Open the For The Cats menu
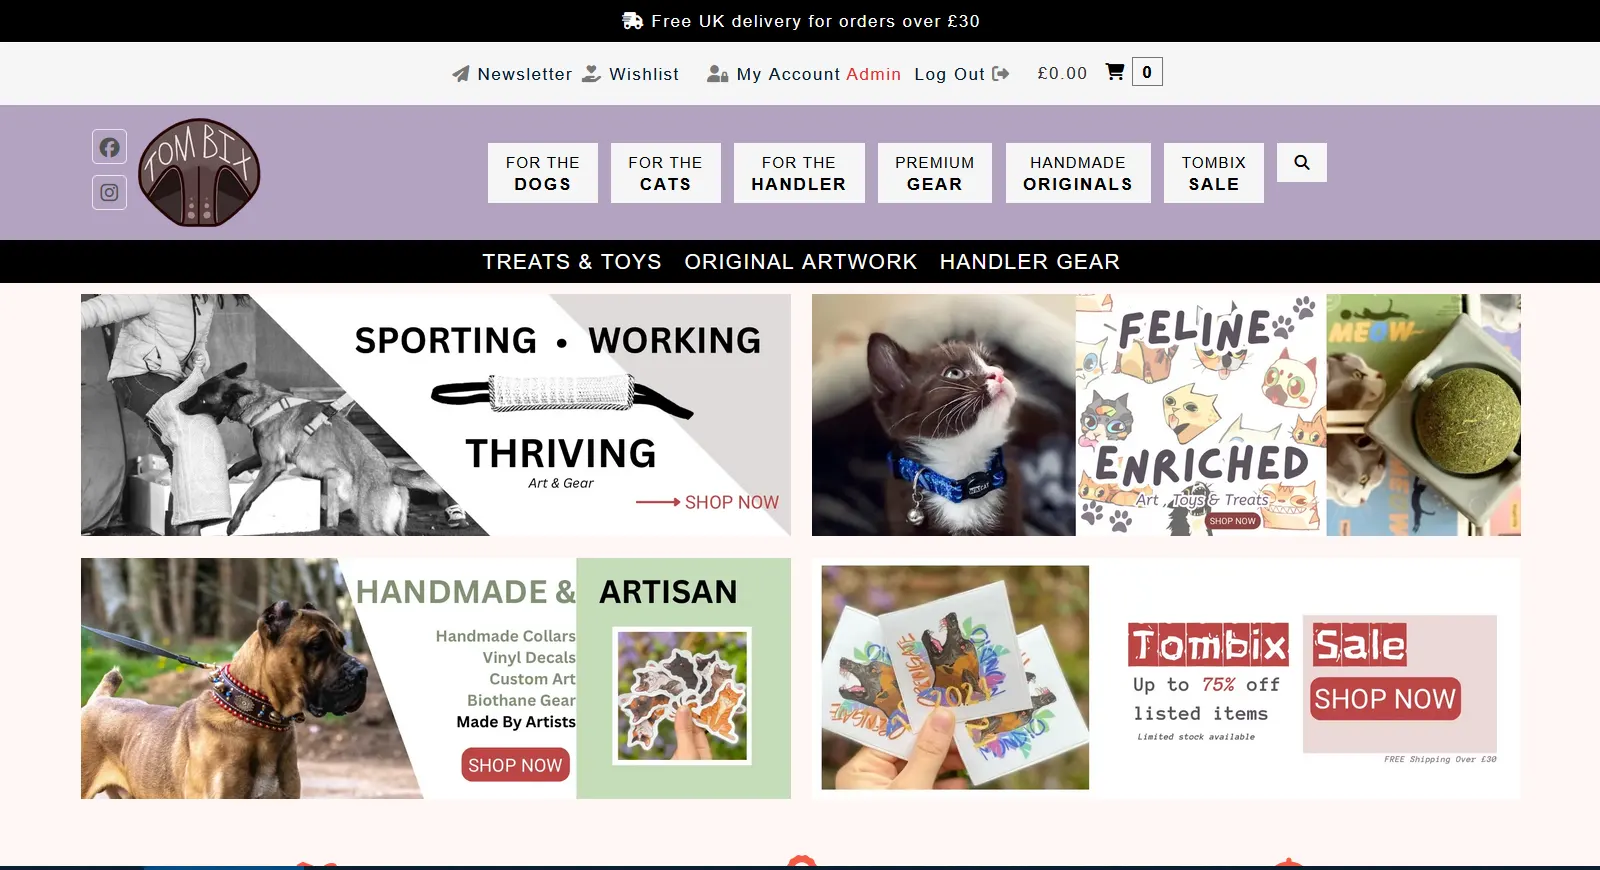Image resolution: width=1600 pixels, height=870 pixels. [666, 173]
